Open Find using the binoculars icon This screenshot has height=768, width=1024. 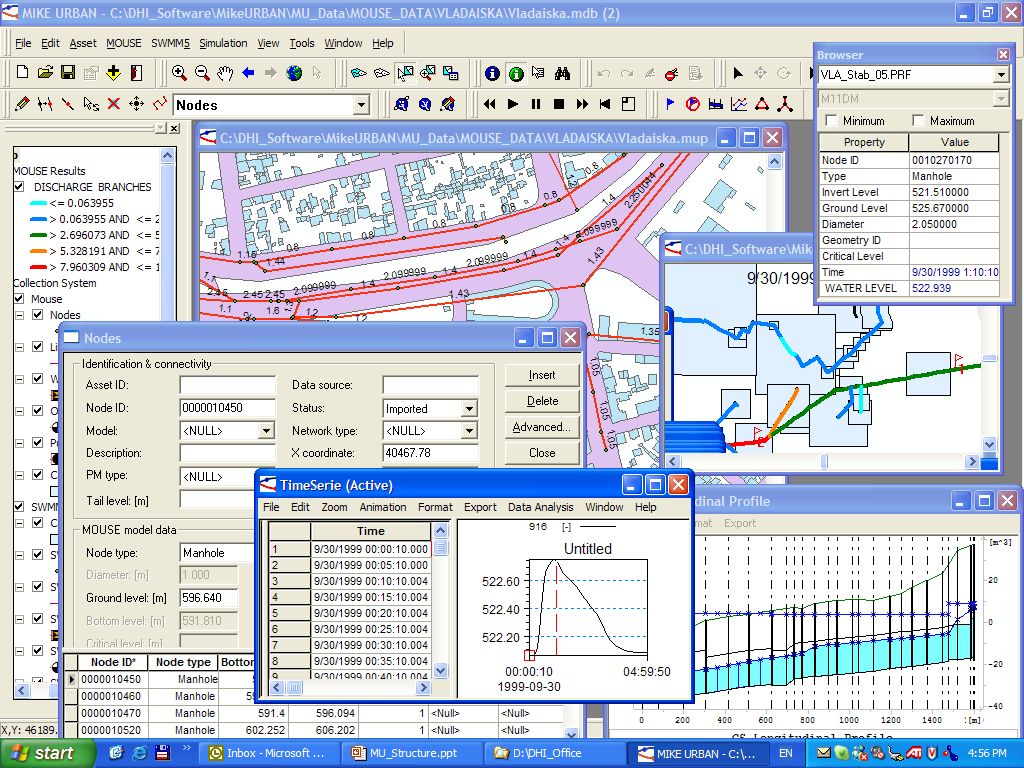click(562, 73)
